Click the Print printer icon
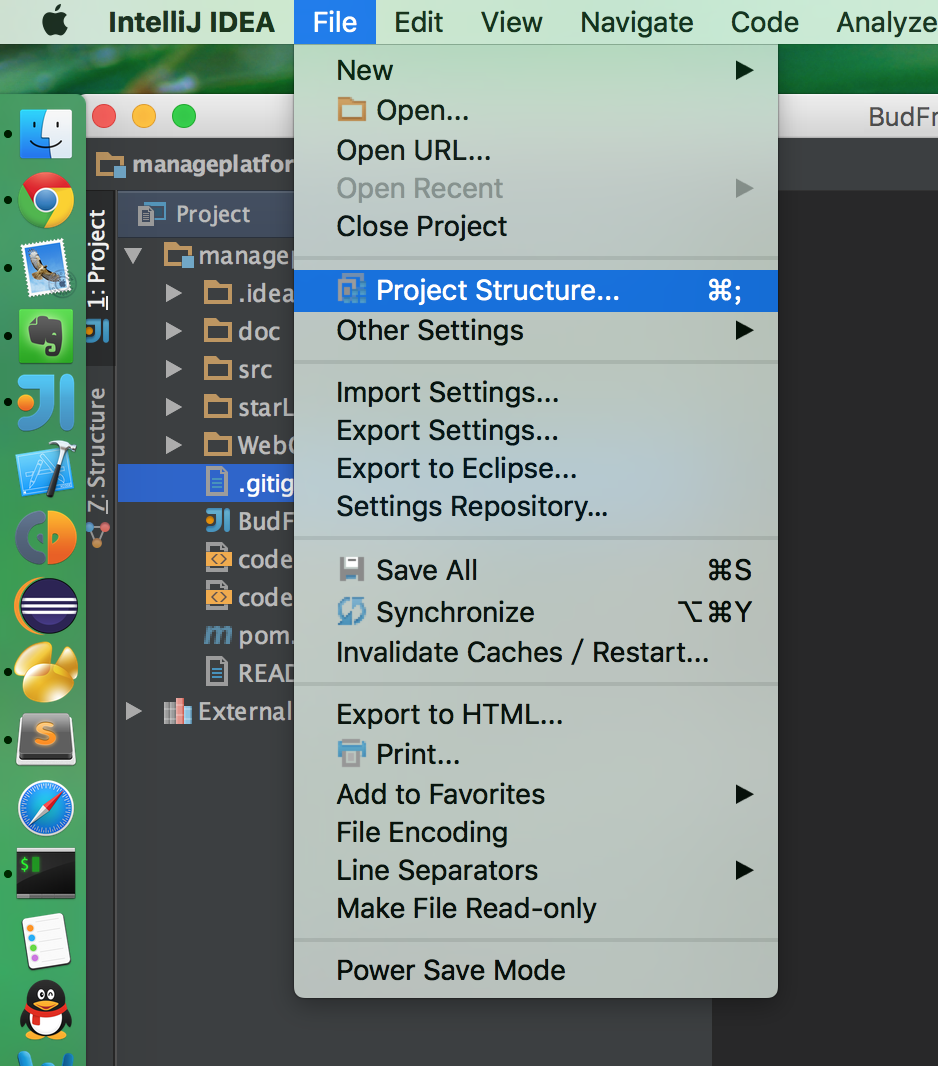 coord(351,753)
